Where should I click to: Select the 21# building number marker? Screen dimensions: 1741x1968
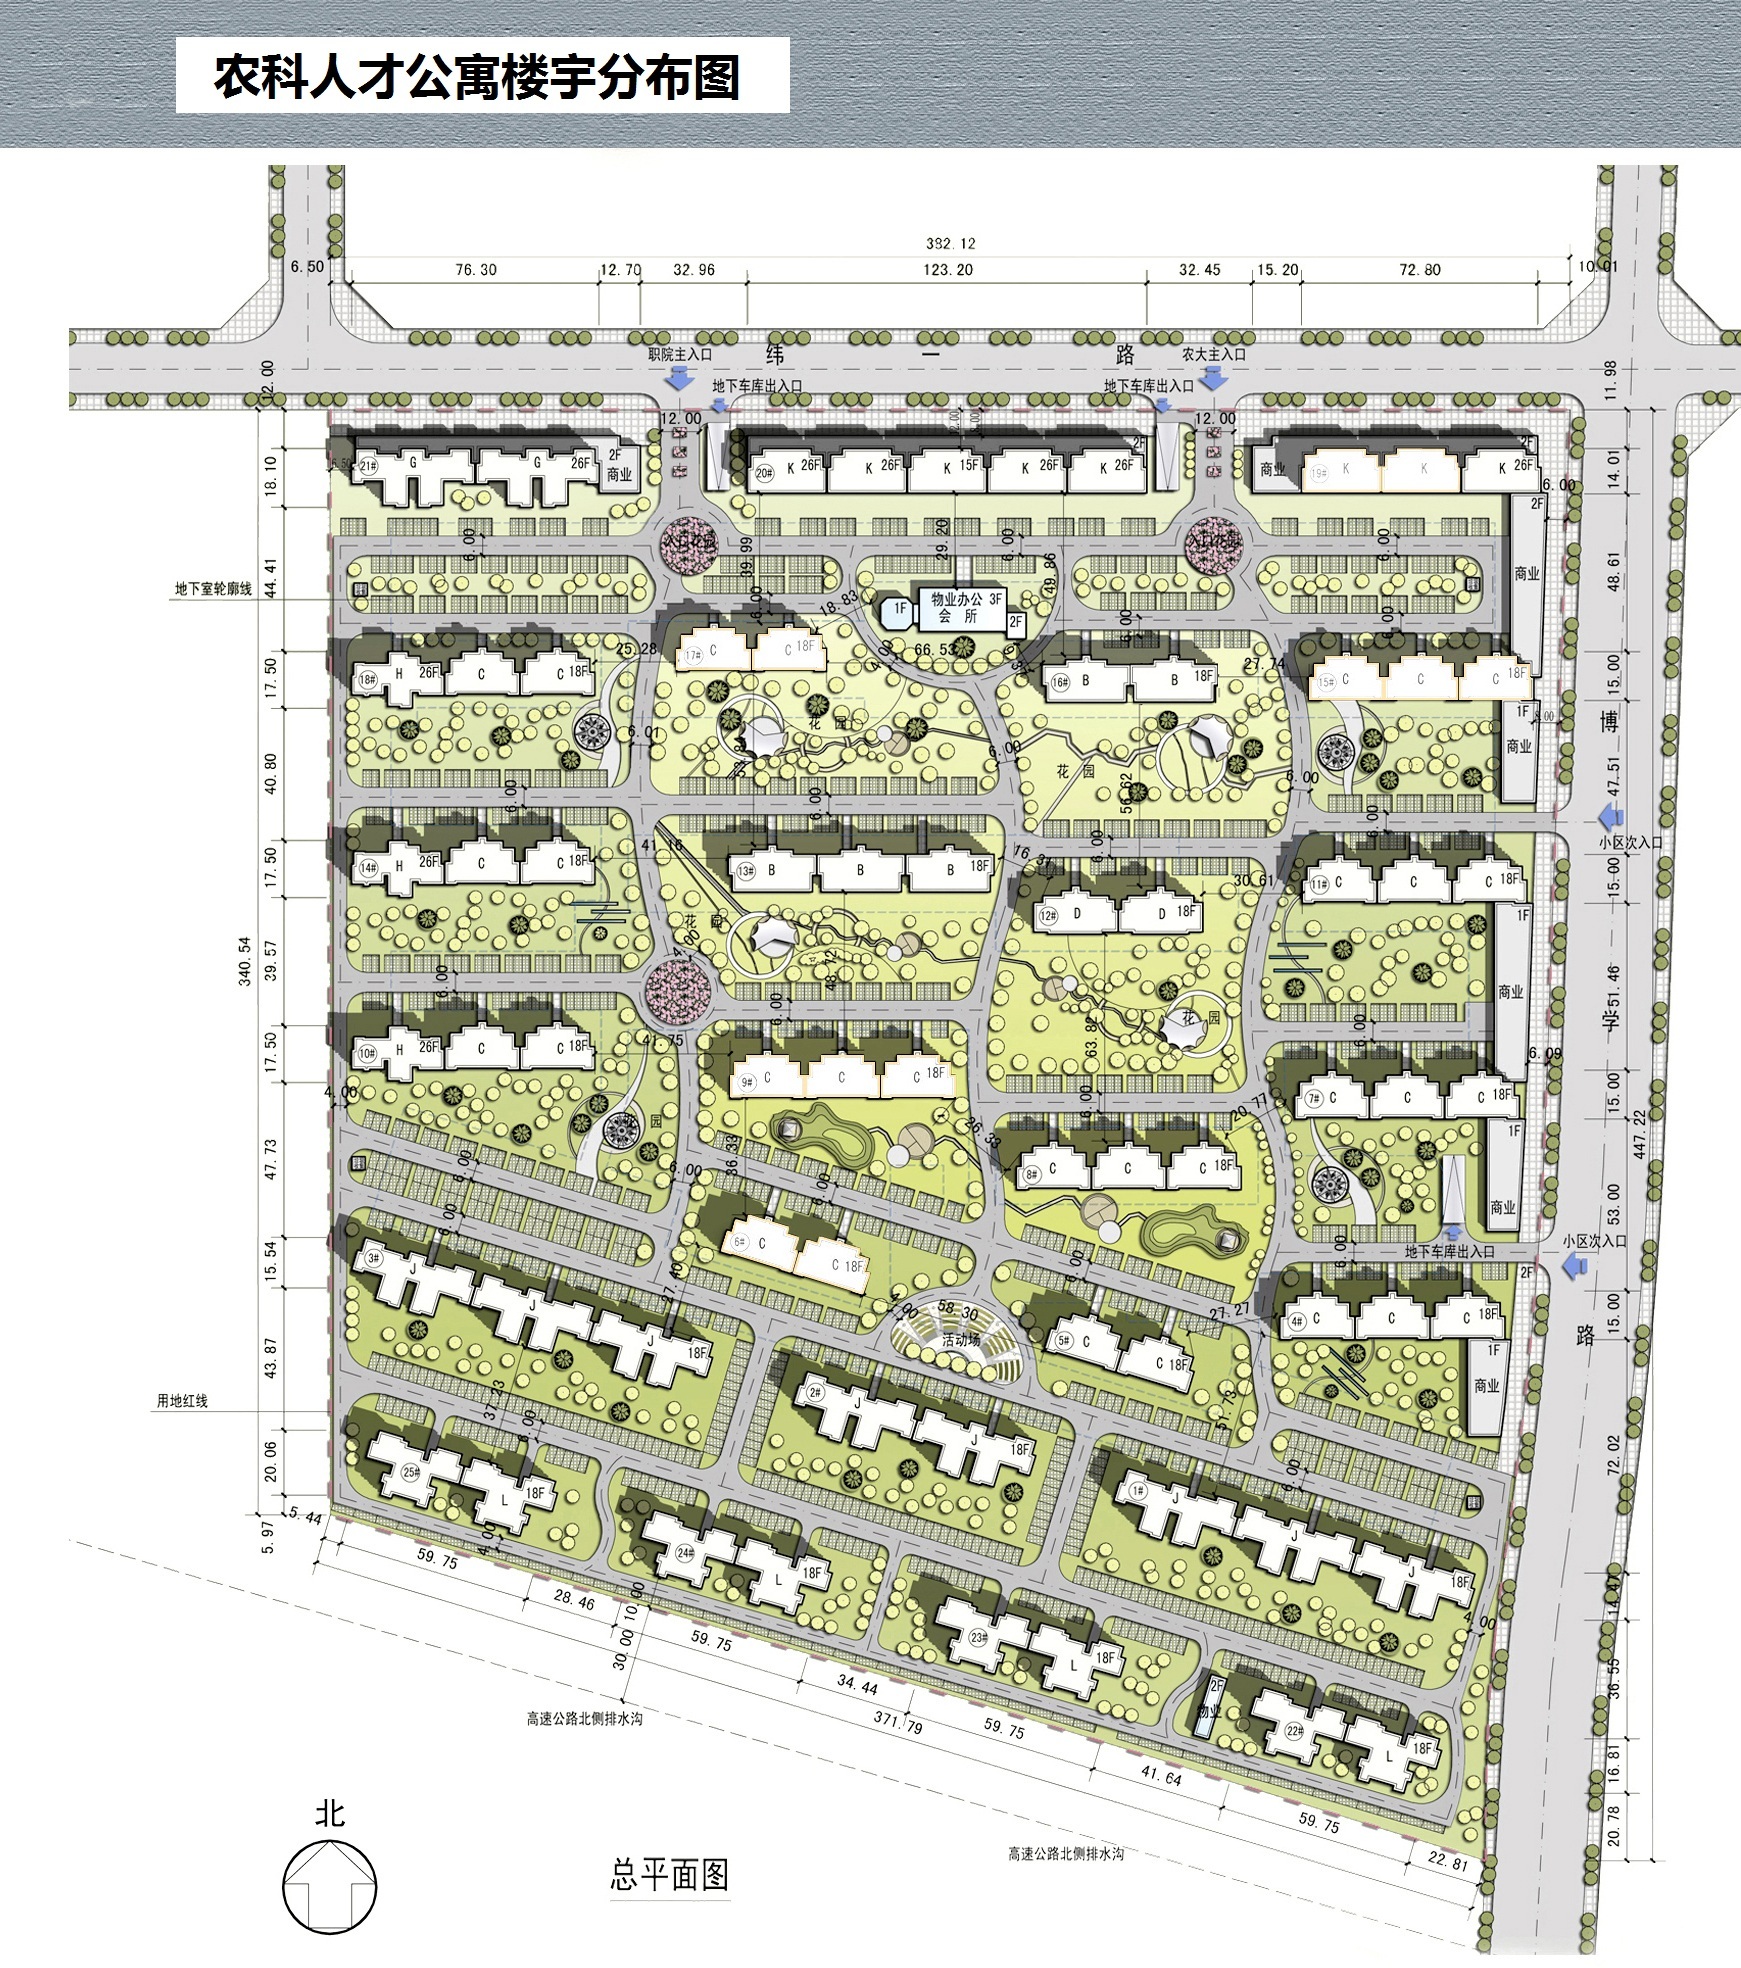pyautogui.click(x=369, y=465)
